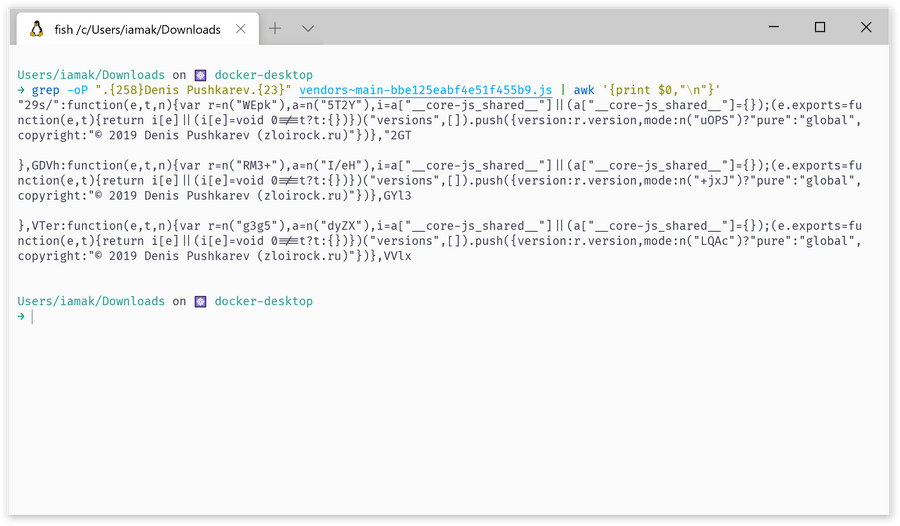
Task: Select the fish /c/Users/iamak/Downloads tab
Action: (138, 29)
